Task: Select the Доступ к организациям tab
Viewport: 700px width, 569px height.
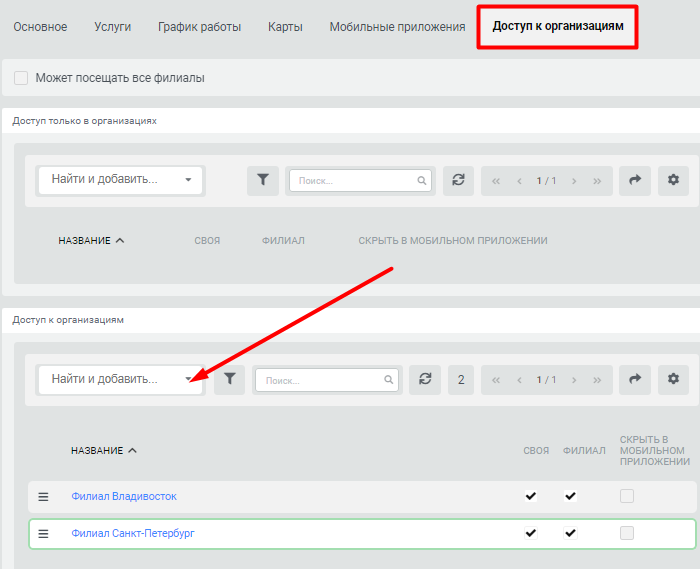Action: tap(558, 26)
